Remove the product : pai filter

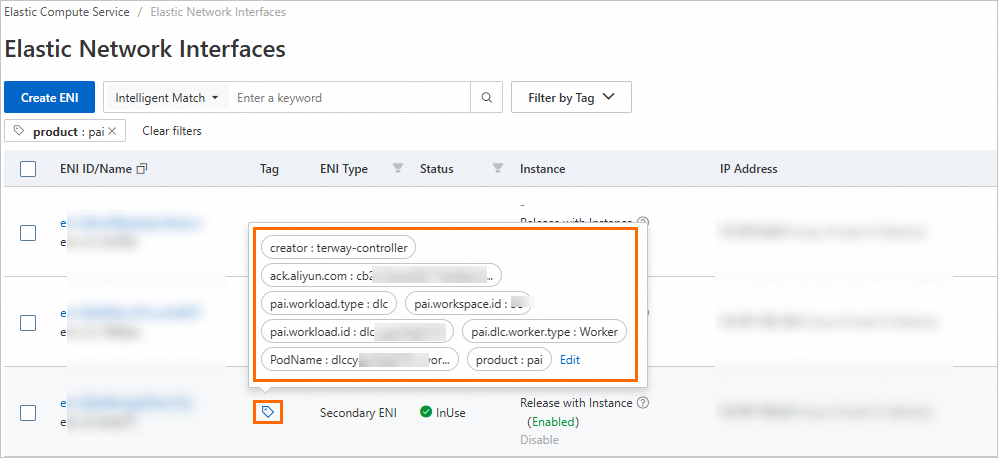(112, 130)
